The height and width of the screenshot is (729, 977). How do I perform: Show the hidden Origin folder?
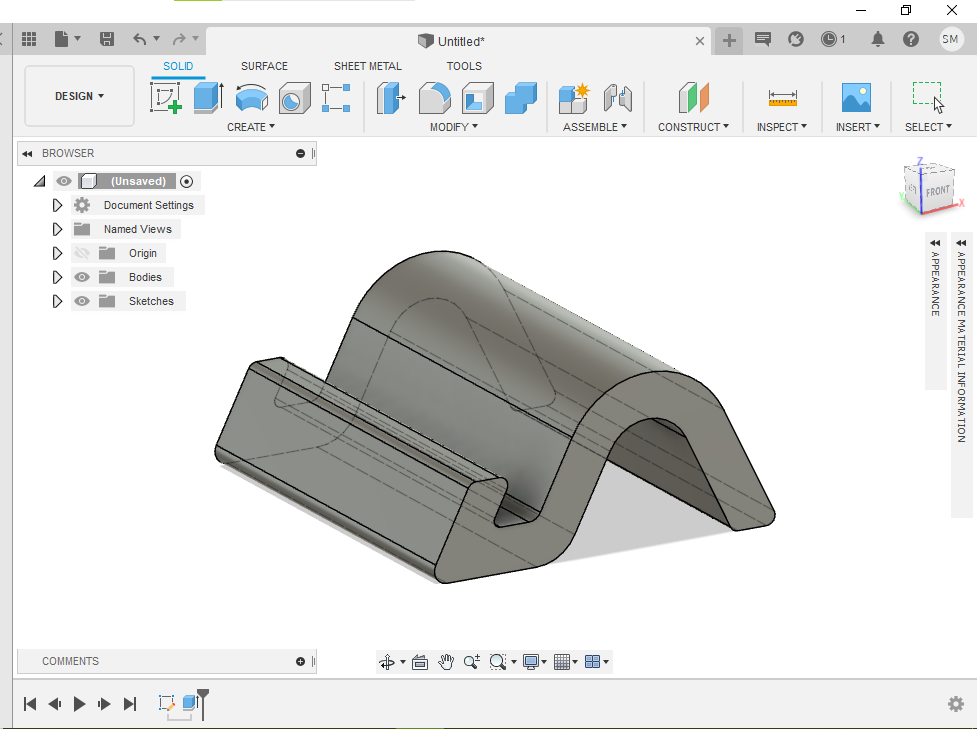82,253
